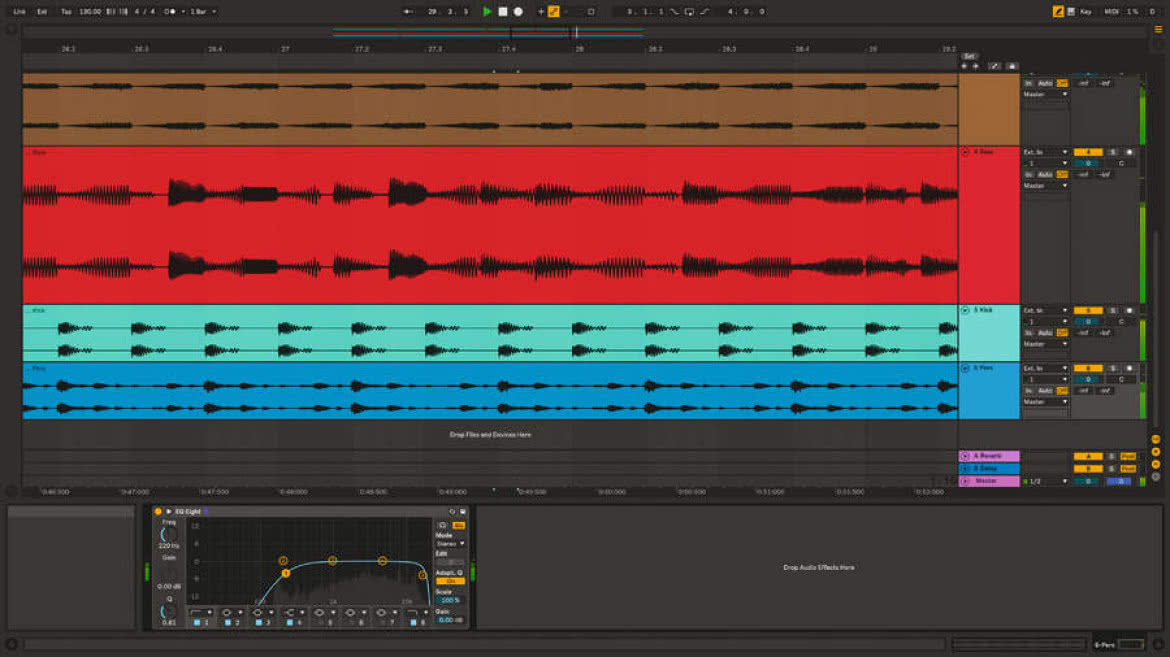Toggle the EQ Eight headphone audition button

442,526
